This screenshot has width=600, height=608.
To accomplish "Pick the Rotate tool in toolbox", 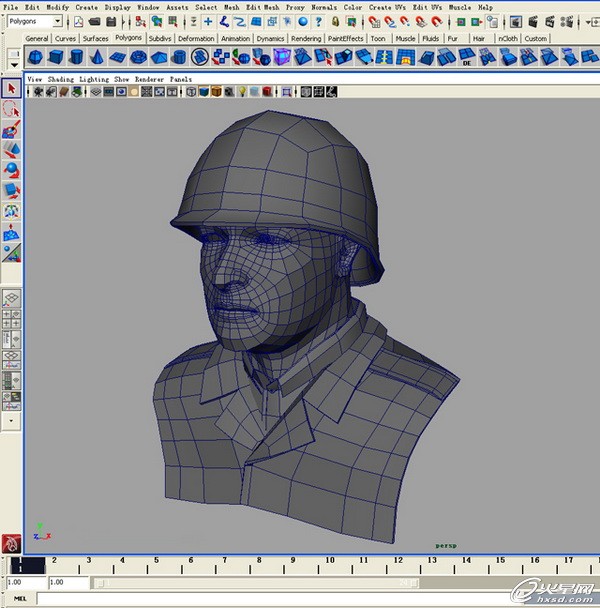I will tap(11, 170).
